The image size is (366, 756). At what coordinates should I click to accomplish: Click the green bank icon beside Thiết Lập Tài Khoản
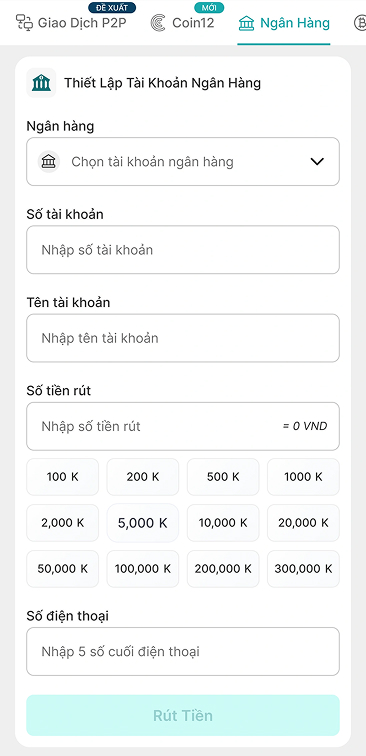click(x=41, y=83)
